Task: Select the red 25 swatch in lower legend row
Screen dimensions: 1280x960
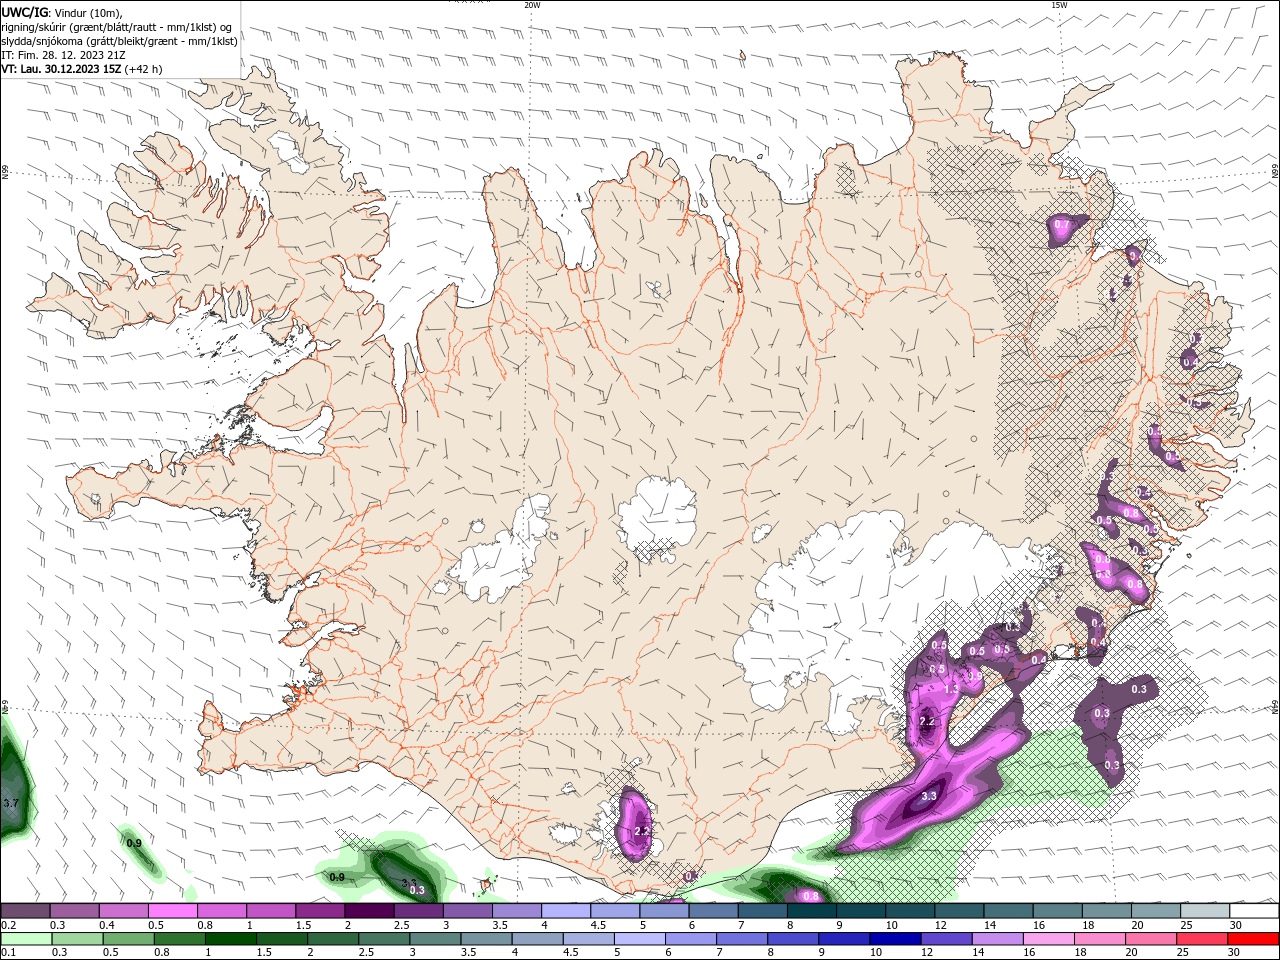Action: click(1202, 939)
